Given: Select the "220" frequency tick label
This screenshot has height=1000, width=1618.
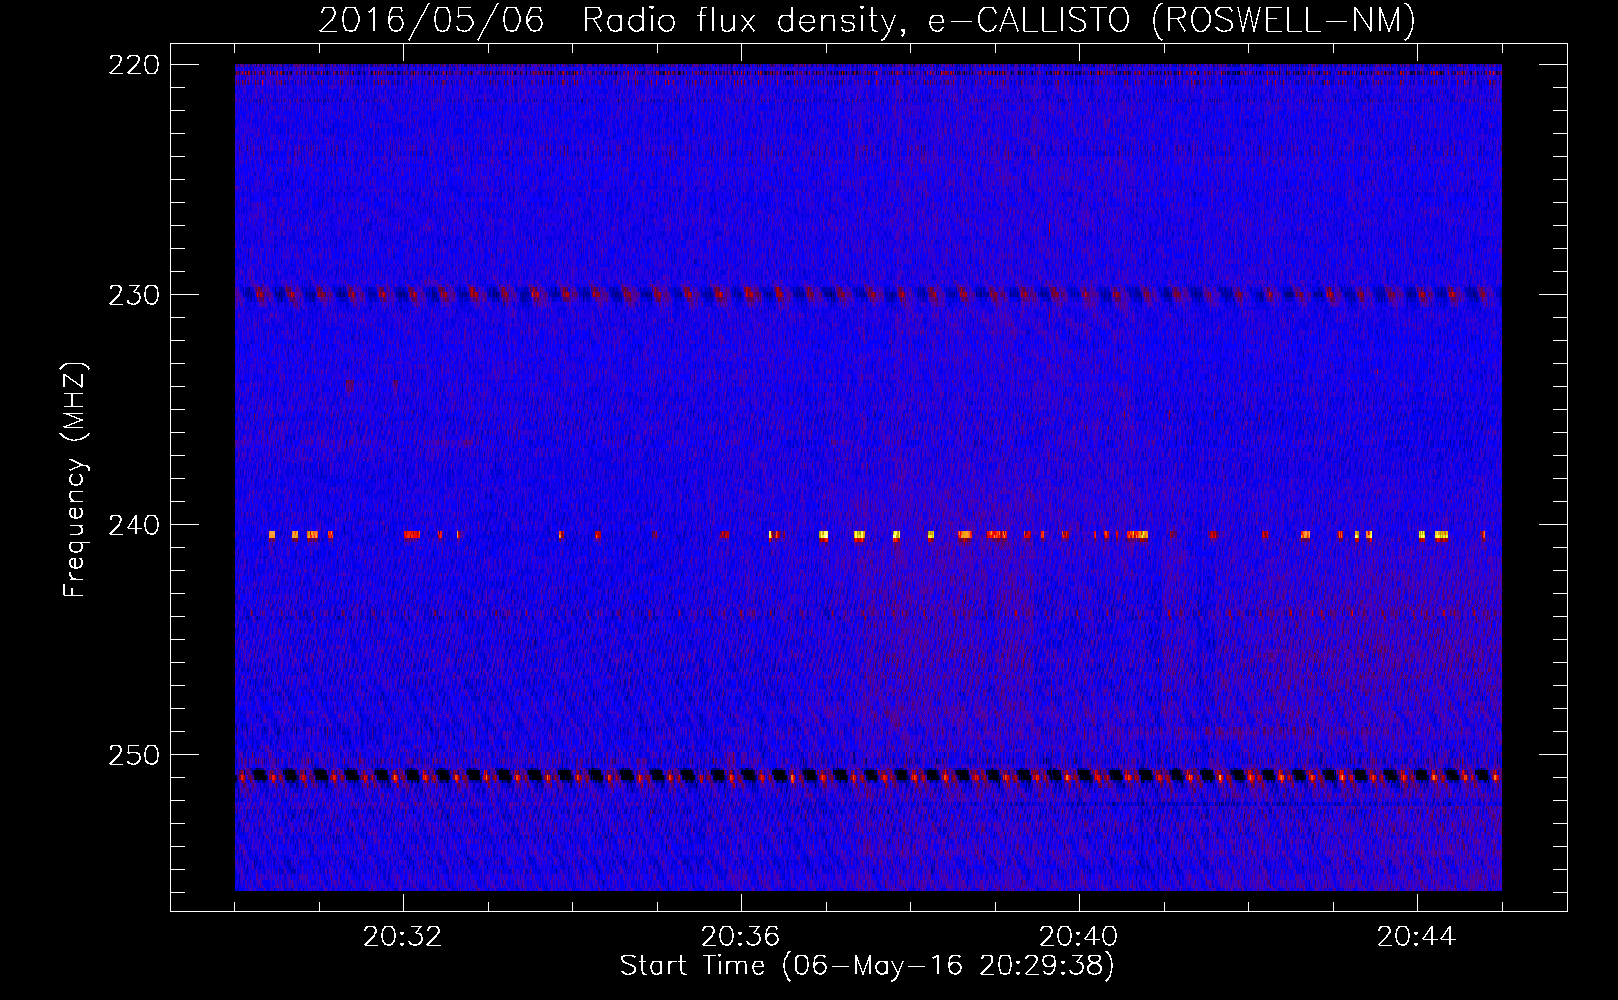Looking at the screenshot, I should tap(133, 65).
